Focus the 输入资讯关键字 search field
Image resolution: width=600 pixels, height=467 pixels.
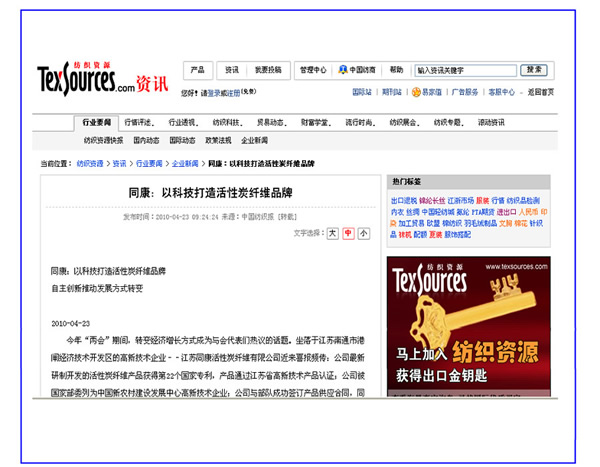[x=464, y=71]
